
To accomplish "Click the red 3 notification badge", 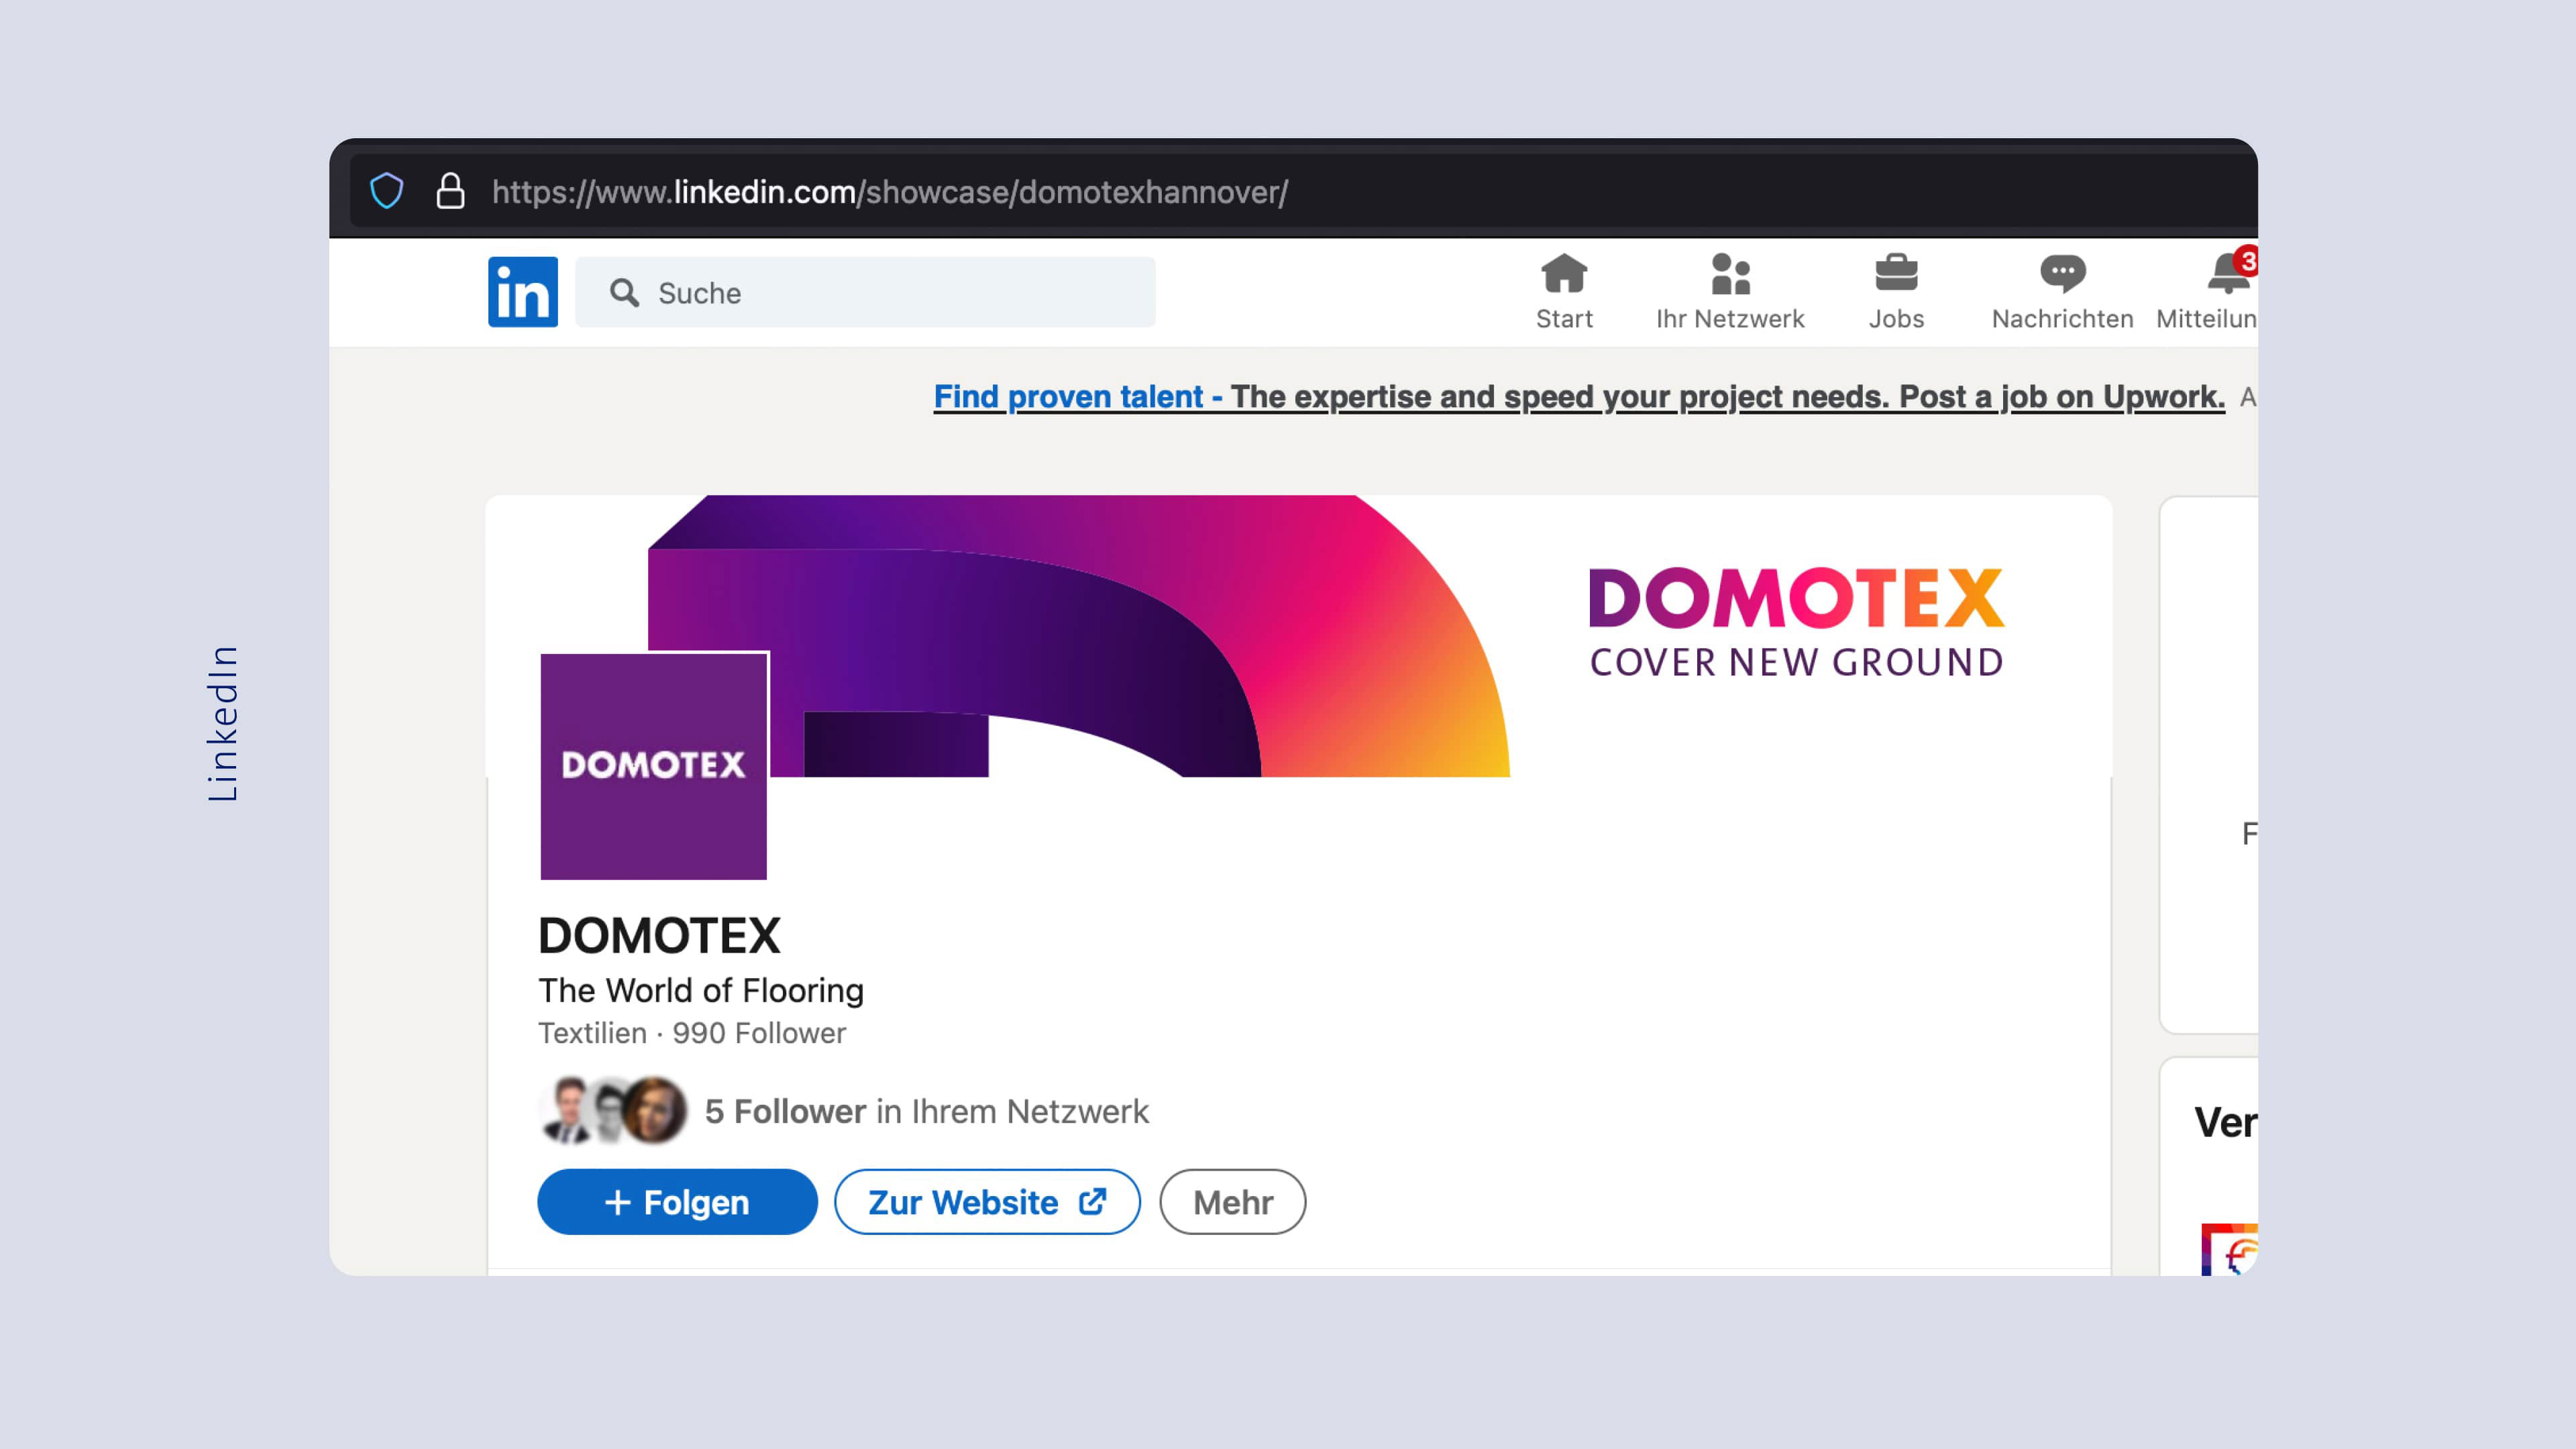I will 2247,262.
